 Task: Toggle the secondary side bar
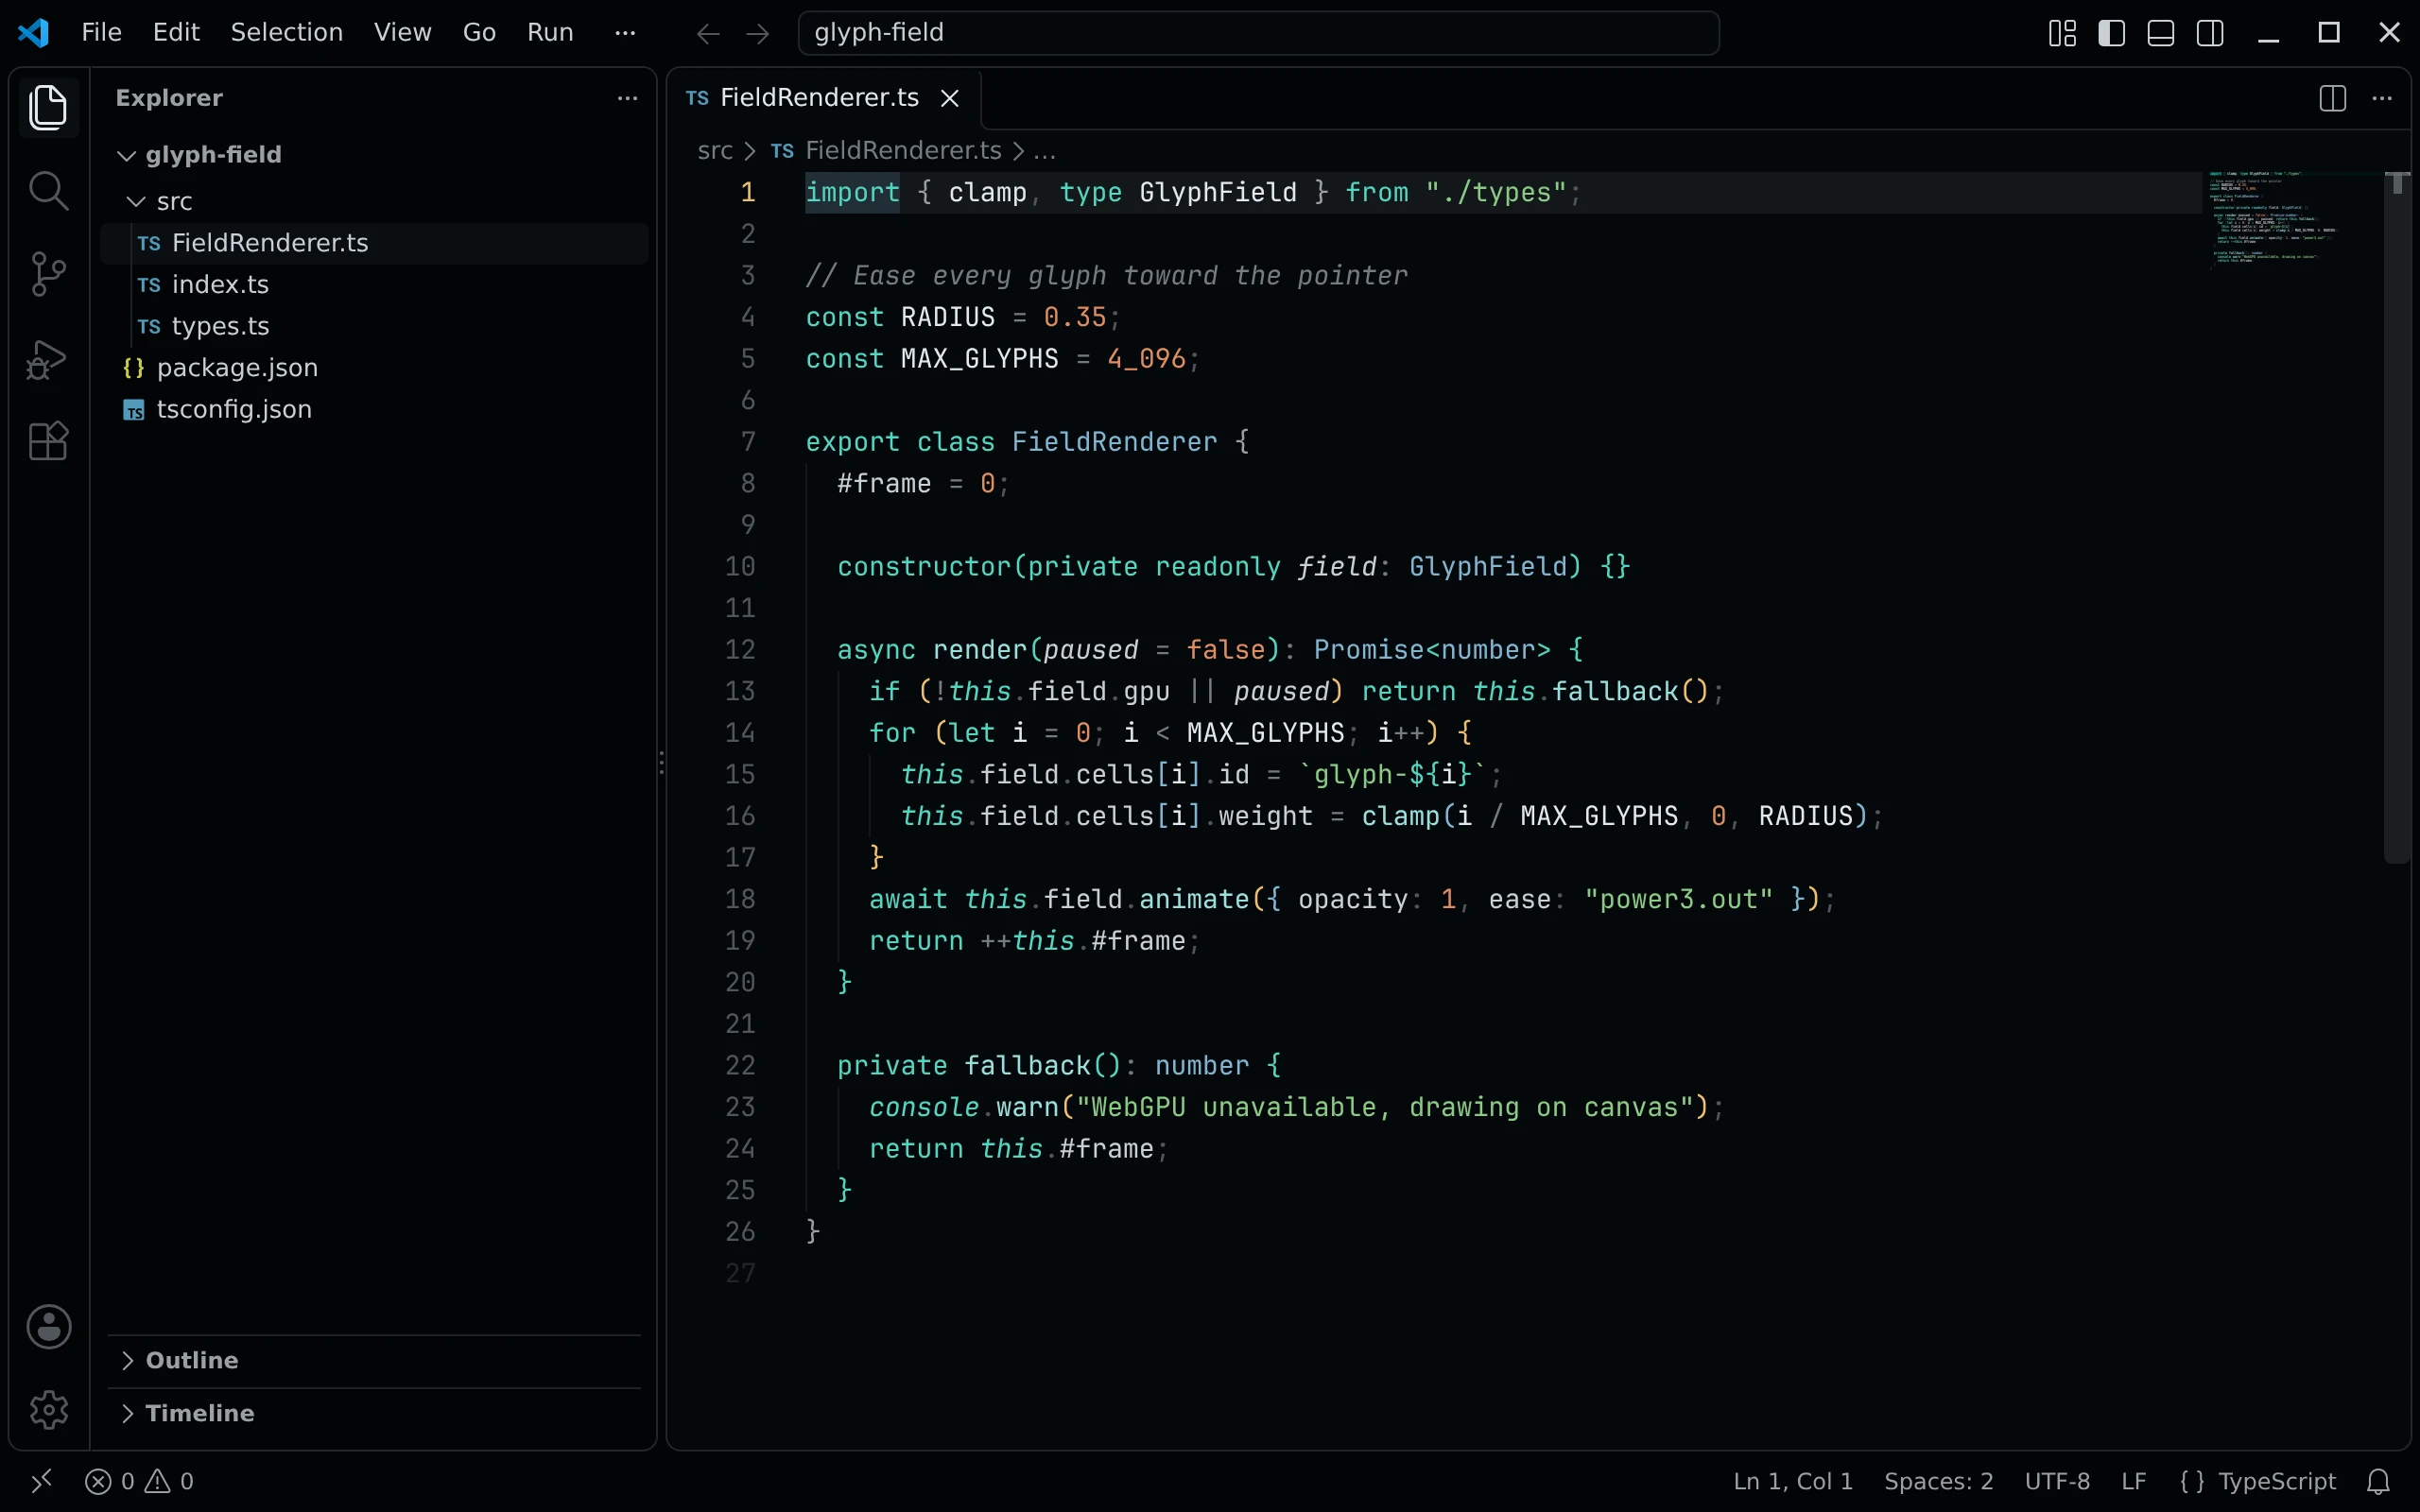click(2210, 33)
